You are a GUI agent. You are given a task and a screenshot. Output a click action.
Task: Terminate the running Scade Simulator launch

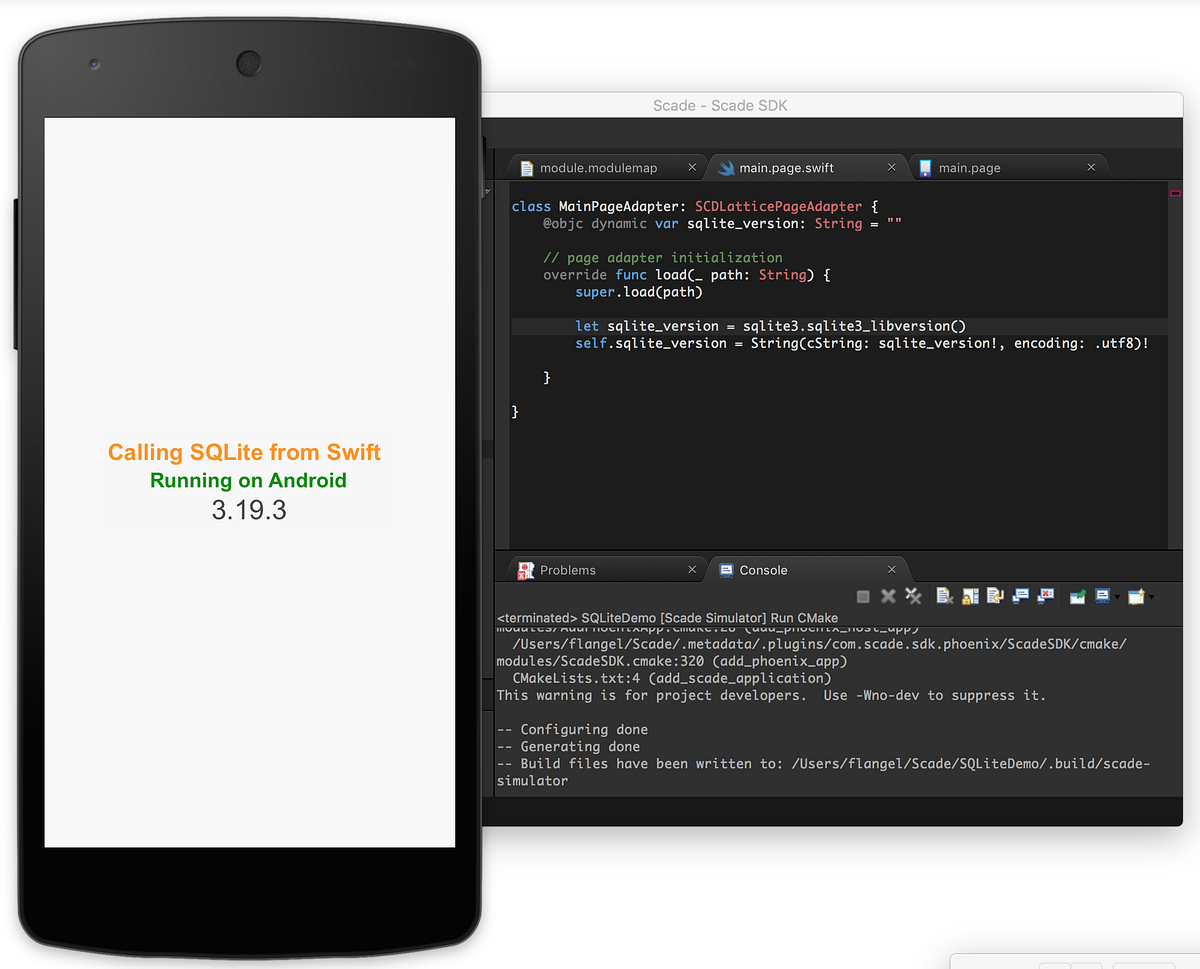pyautogui.click(x=862, y=596)
